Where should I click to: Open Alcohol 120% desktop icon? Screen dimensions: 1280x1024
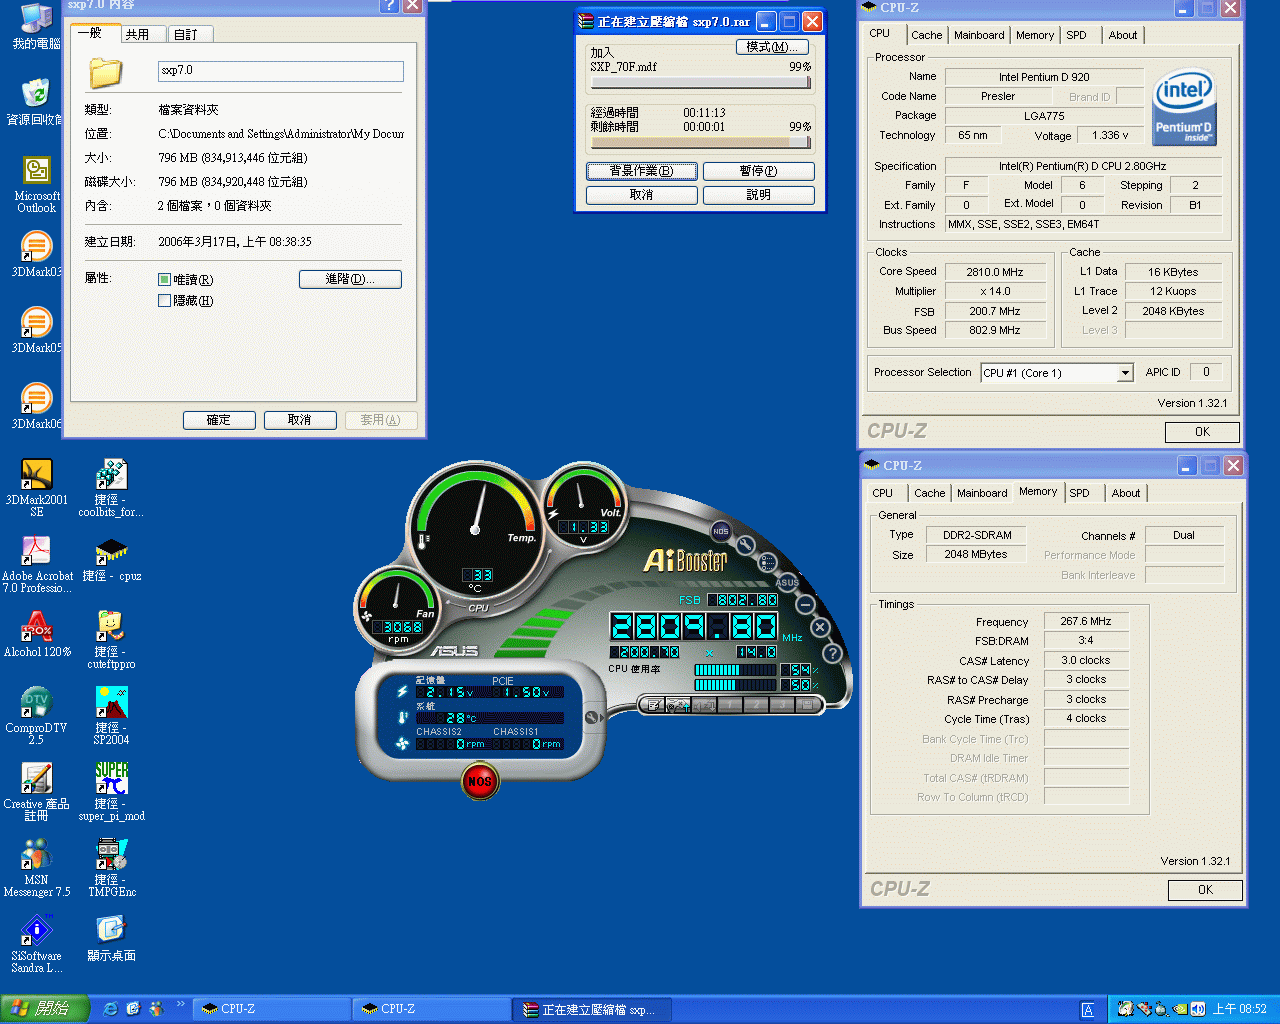click(37, 634)
